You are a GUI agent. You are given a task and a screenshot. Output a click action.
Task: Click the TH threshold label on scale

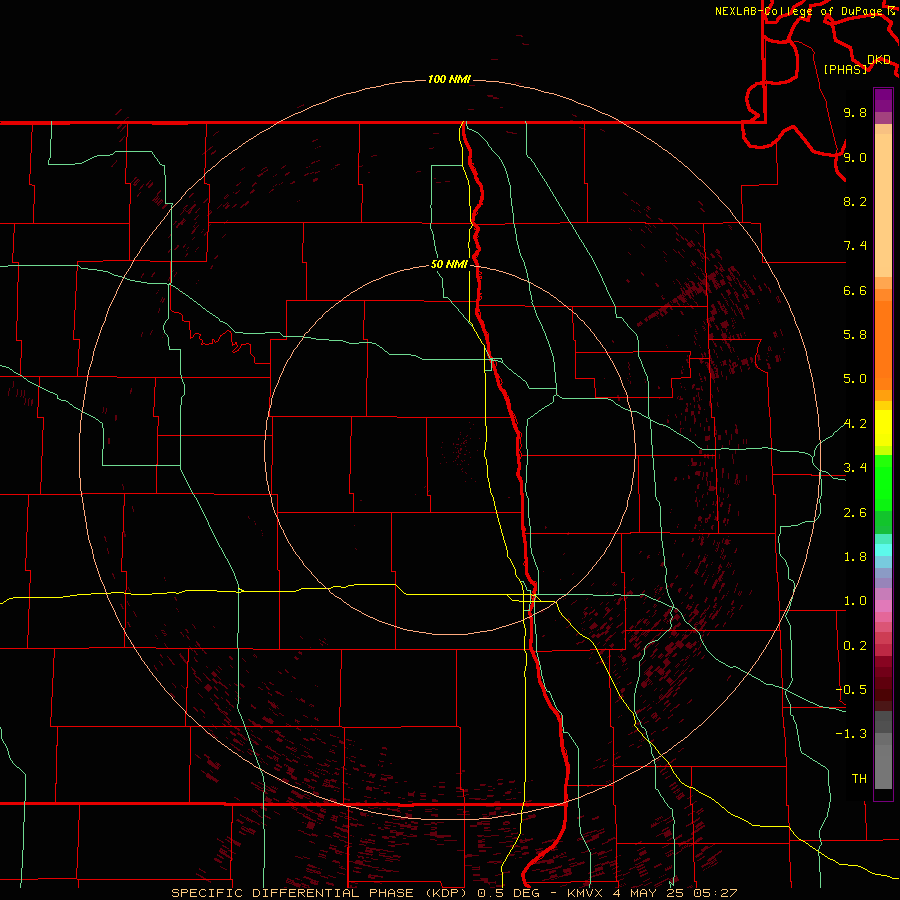click(859, 779)
